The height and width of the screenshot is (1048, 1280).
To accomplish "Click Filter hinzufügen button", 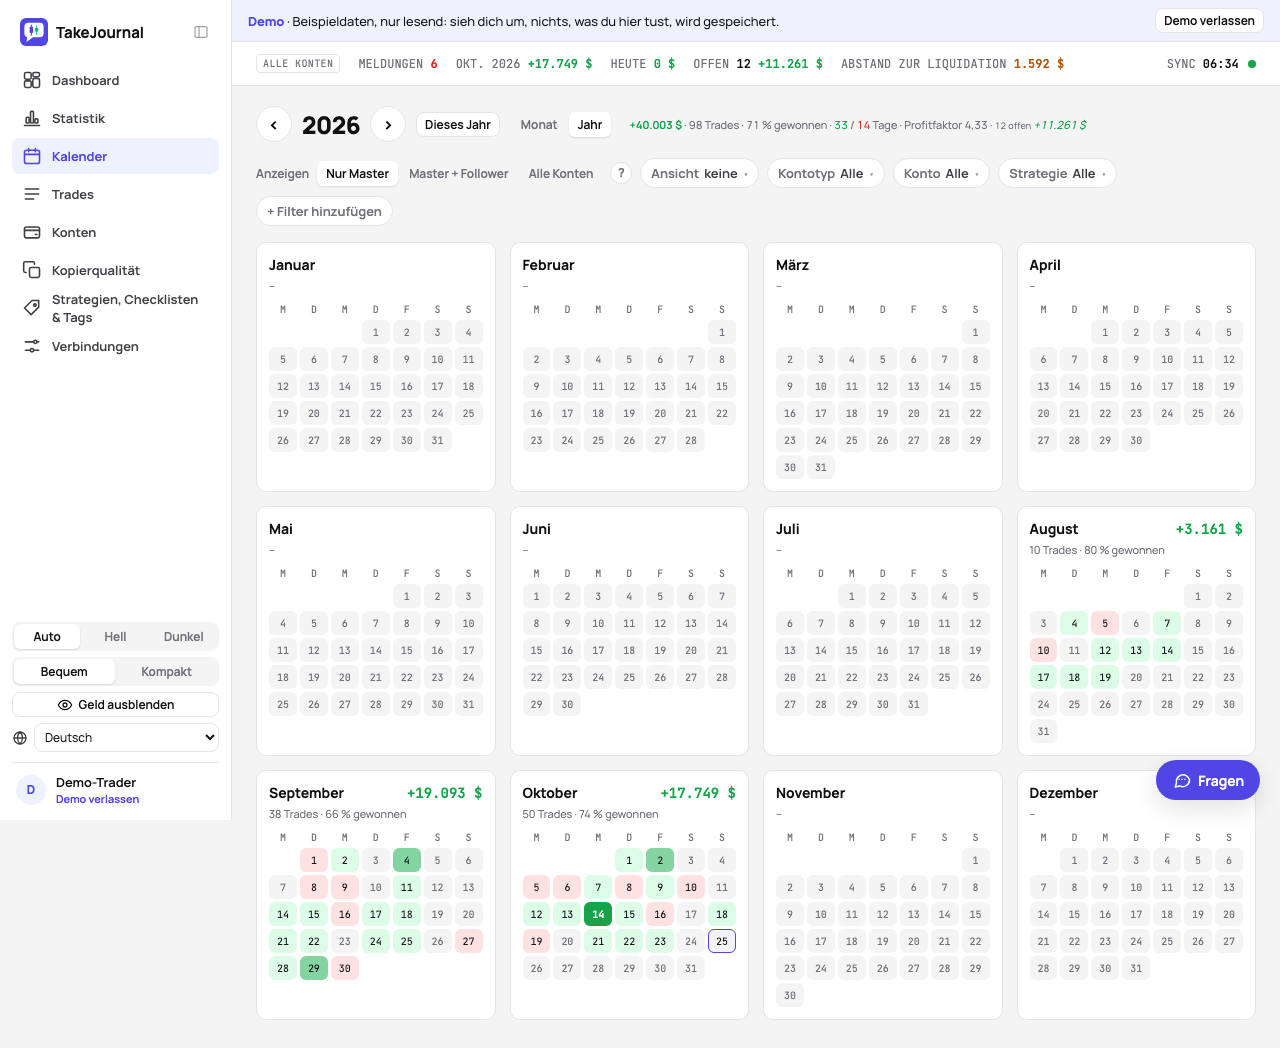I will point(324,211).
